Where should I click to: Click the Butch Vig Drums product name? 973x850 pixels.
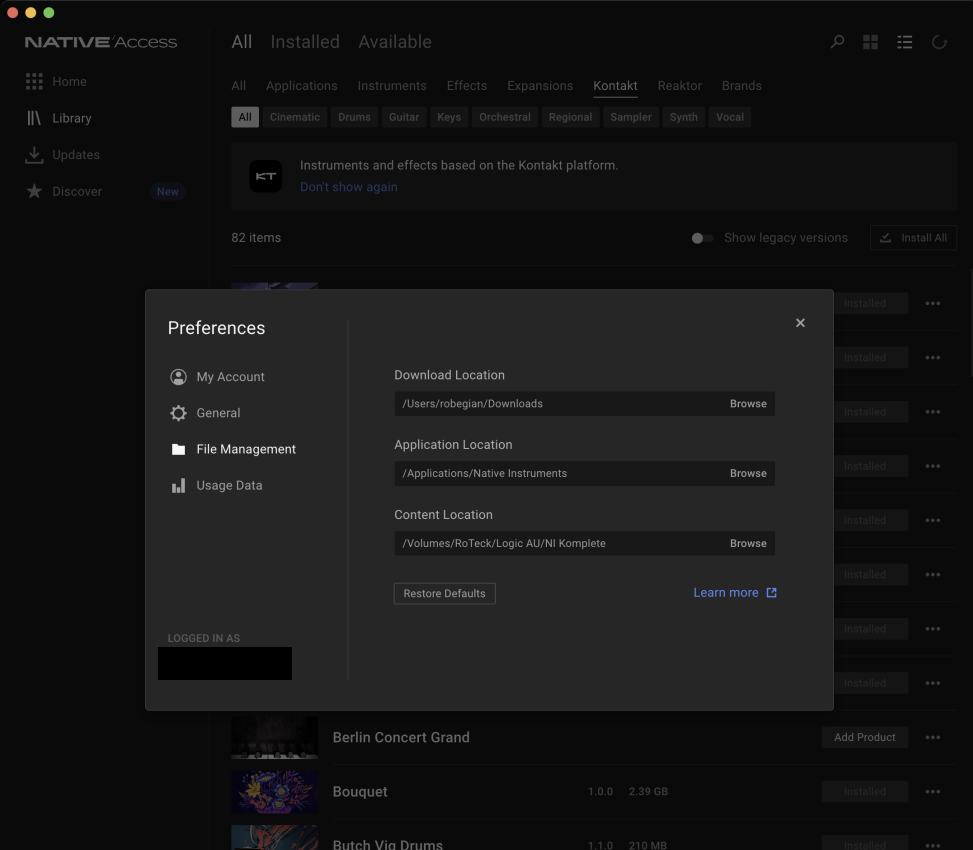(x=387, y=844)
